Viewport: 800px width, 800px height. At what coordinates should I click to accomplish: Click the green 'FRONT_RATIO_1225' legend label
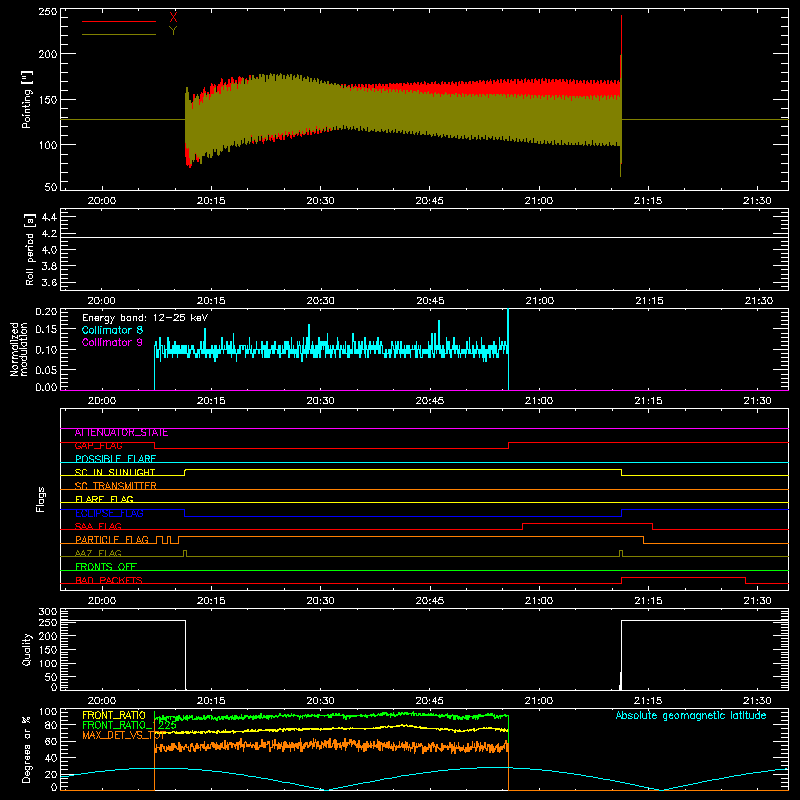coord(129,725)
